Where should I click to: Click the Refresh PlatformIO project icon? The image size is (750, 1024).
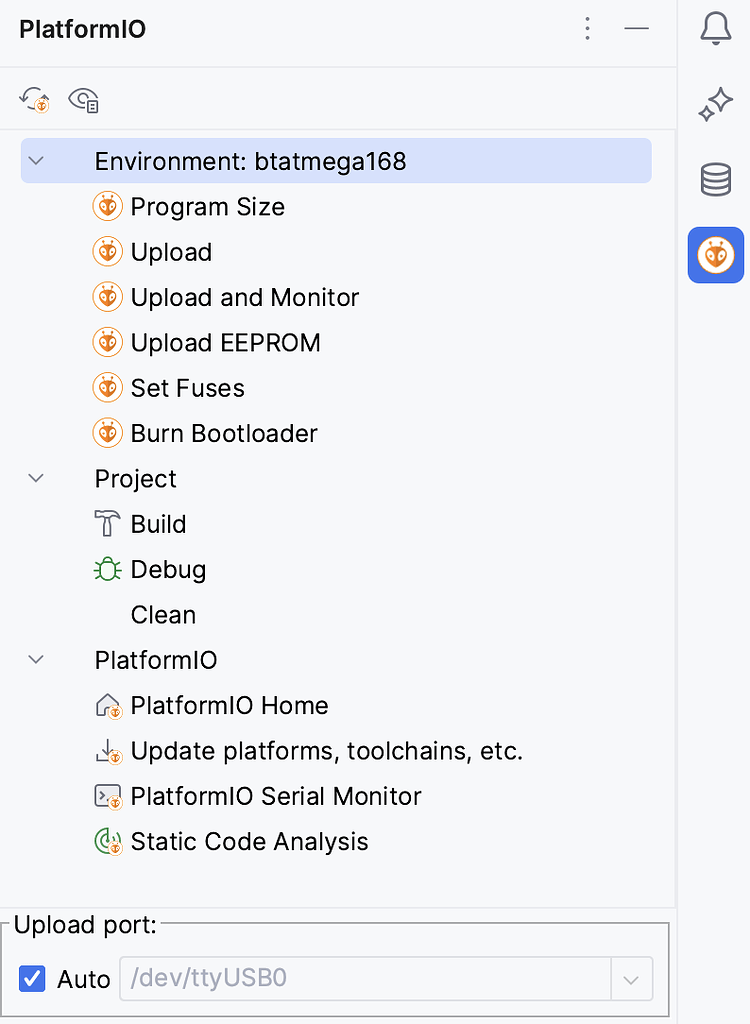click(35, 99)
